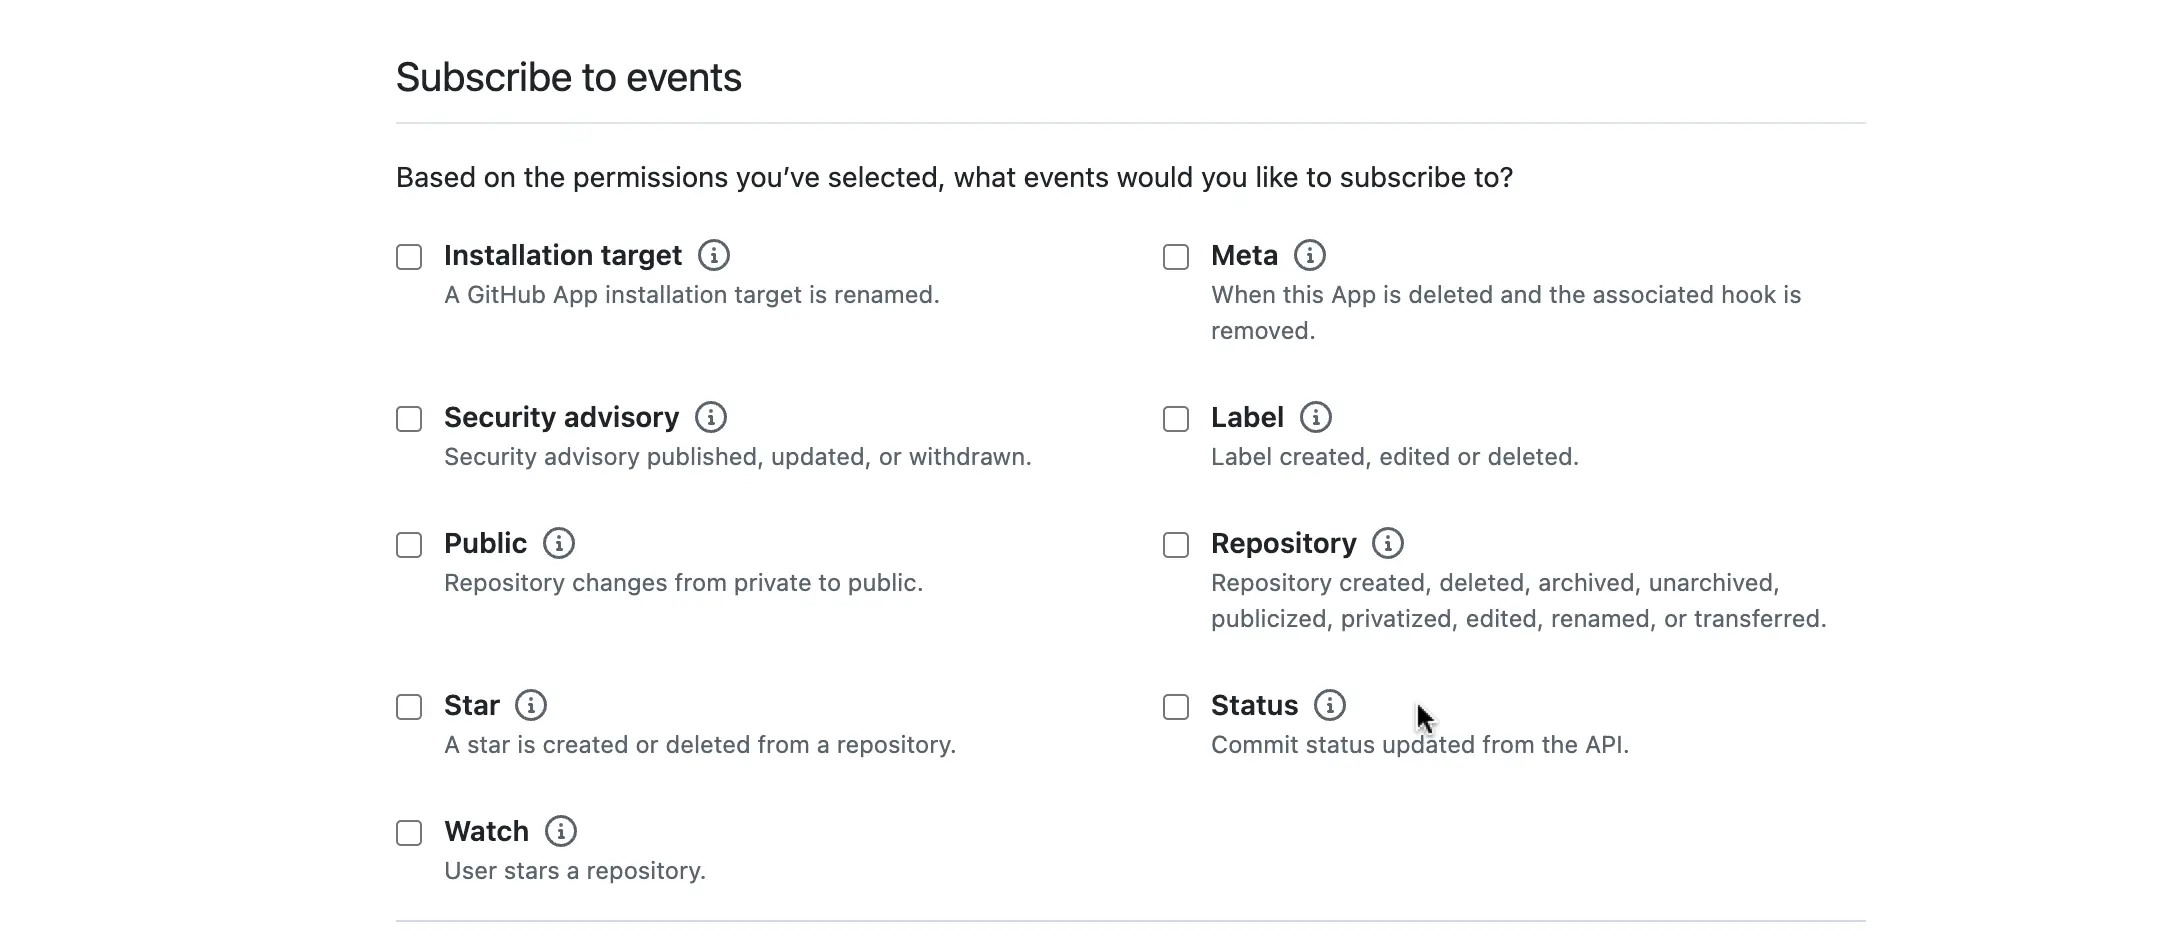Image resolution: width=2168 pixels, height=946 pixels.
Task: Check the Label event subscription
Action: 1174,419
